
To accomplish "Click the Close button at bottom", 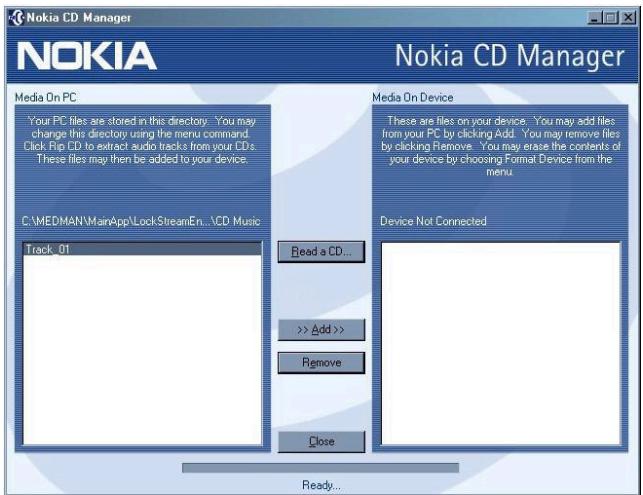I will pyautogui.click(x=321, y=442).
